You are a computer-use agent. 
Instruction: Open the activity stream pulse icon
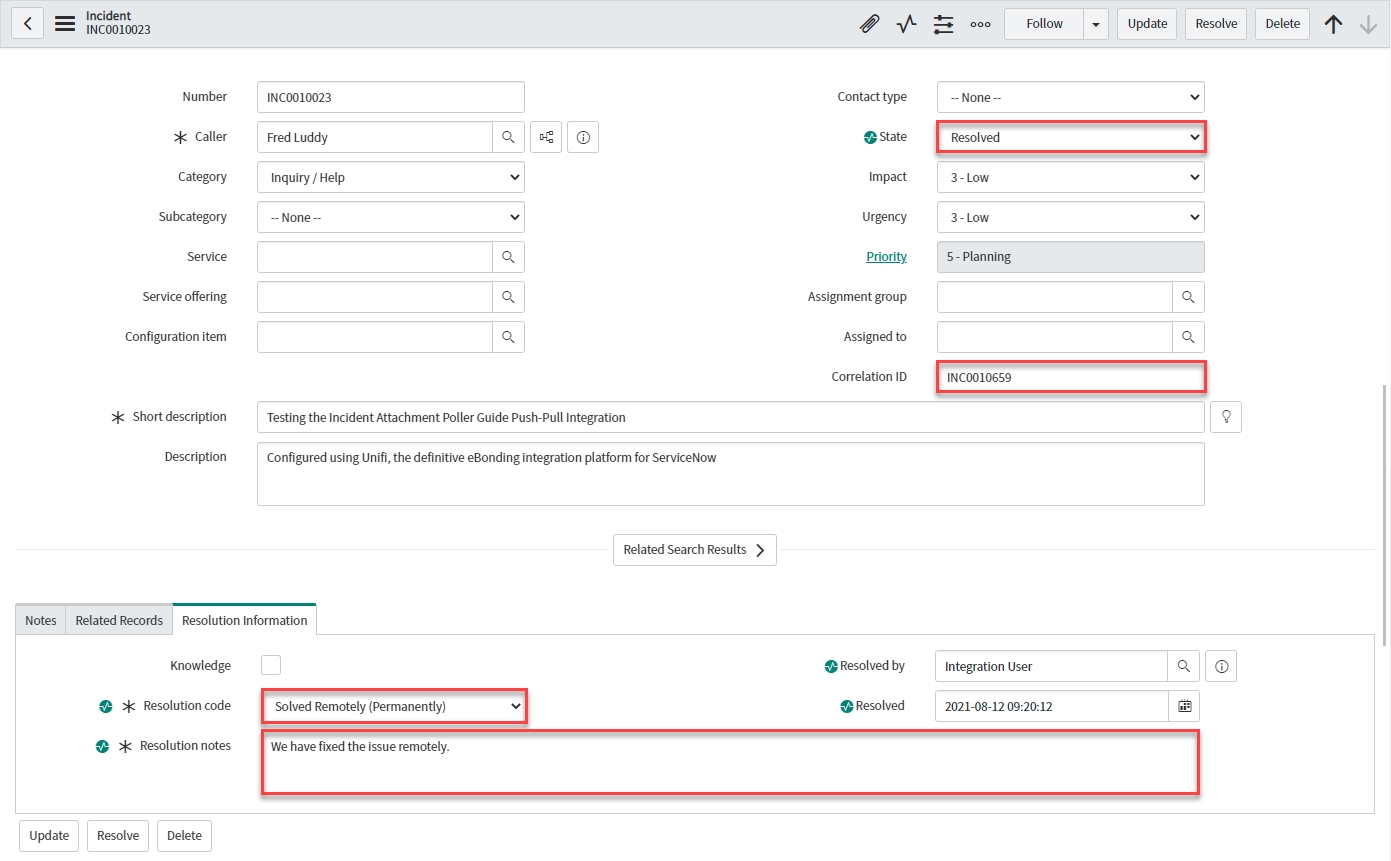point(906,24)
